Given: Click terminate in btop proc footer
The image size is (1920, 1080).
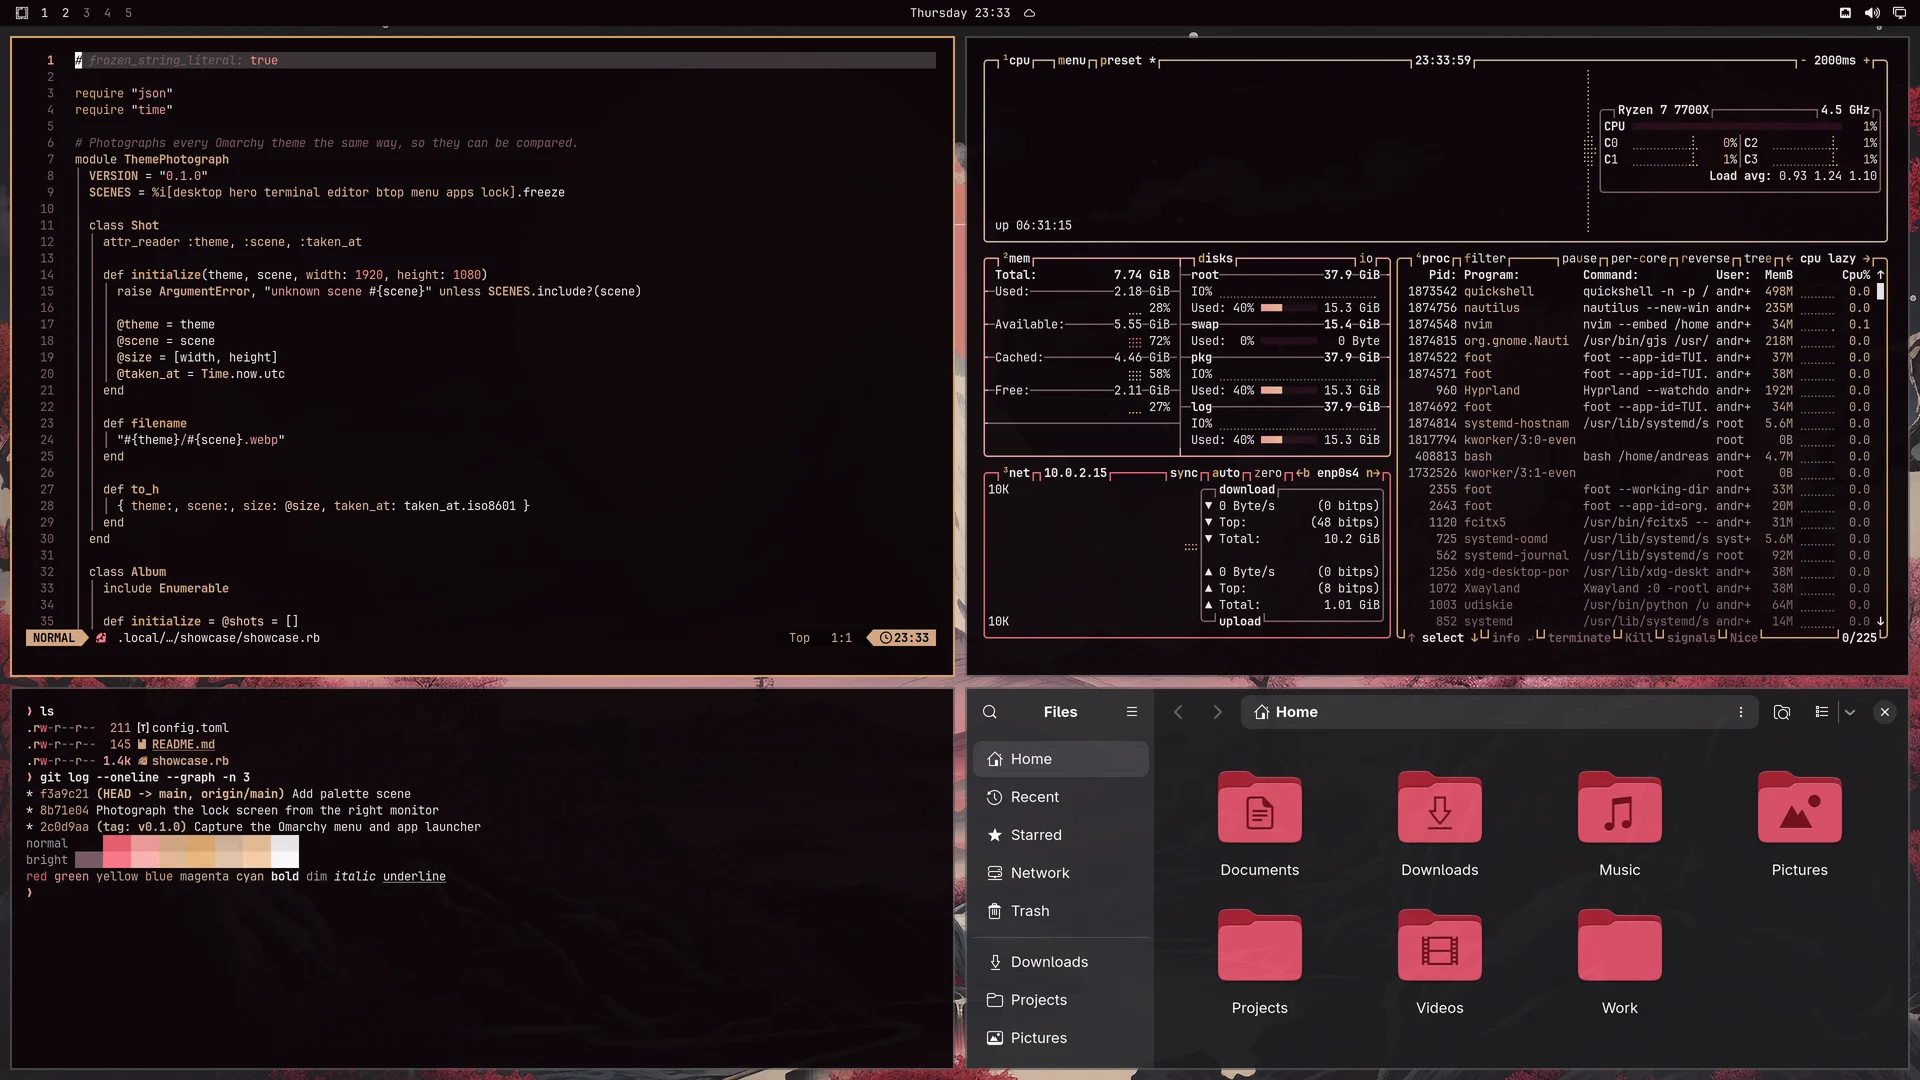Looking at the screenshot, I should point(1579,638).
